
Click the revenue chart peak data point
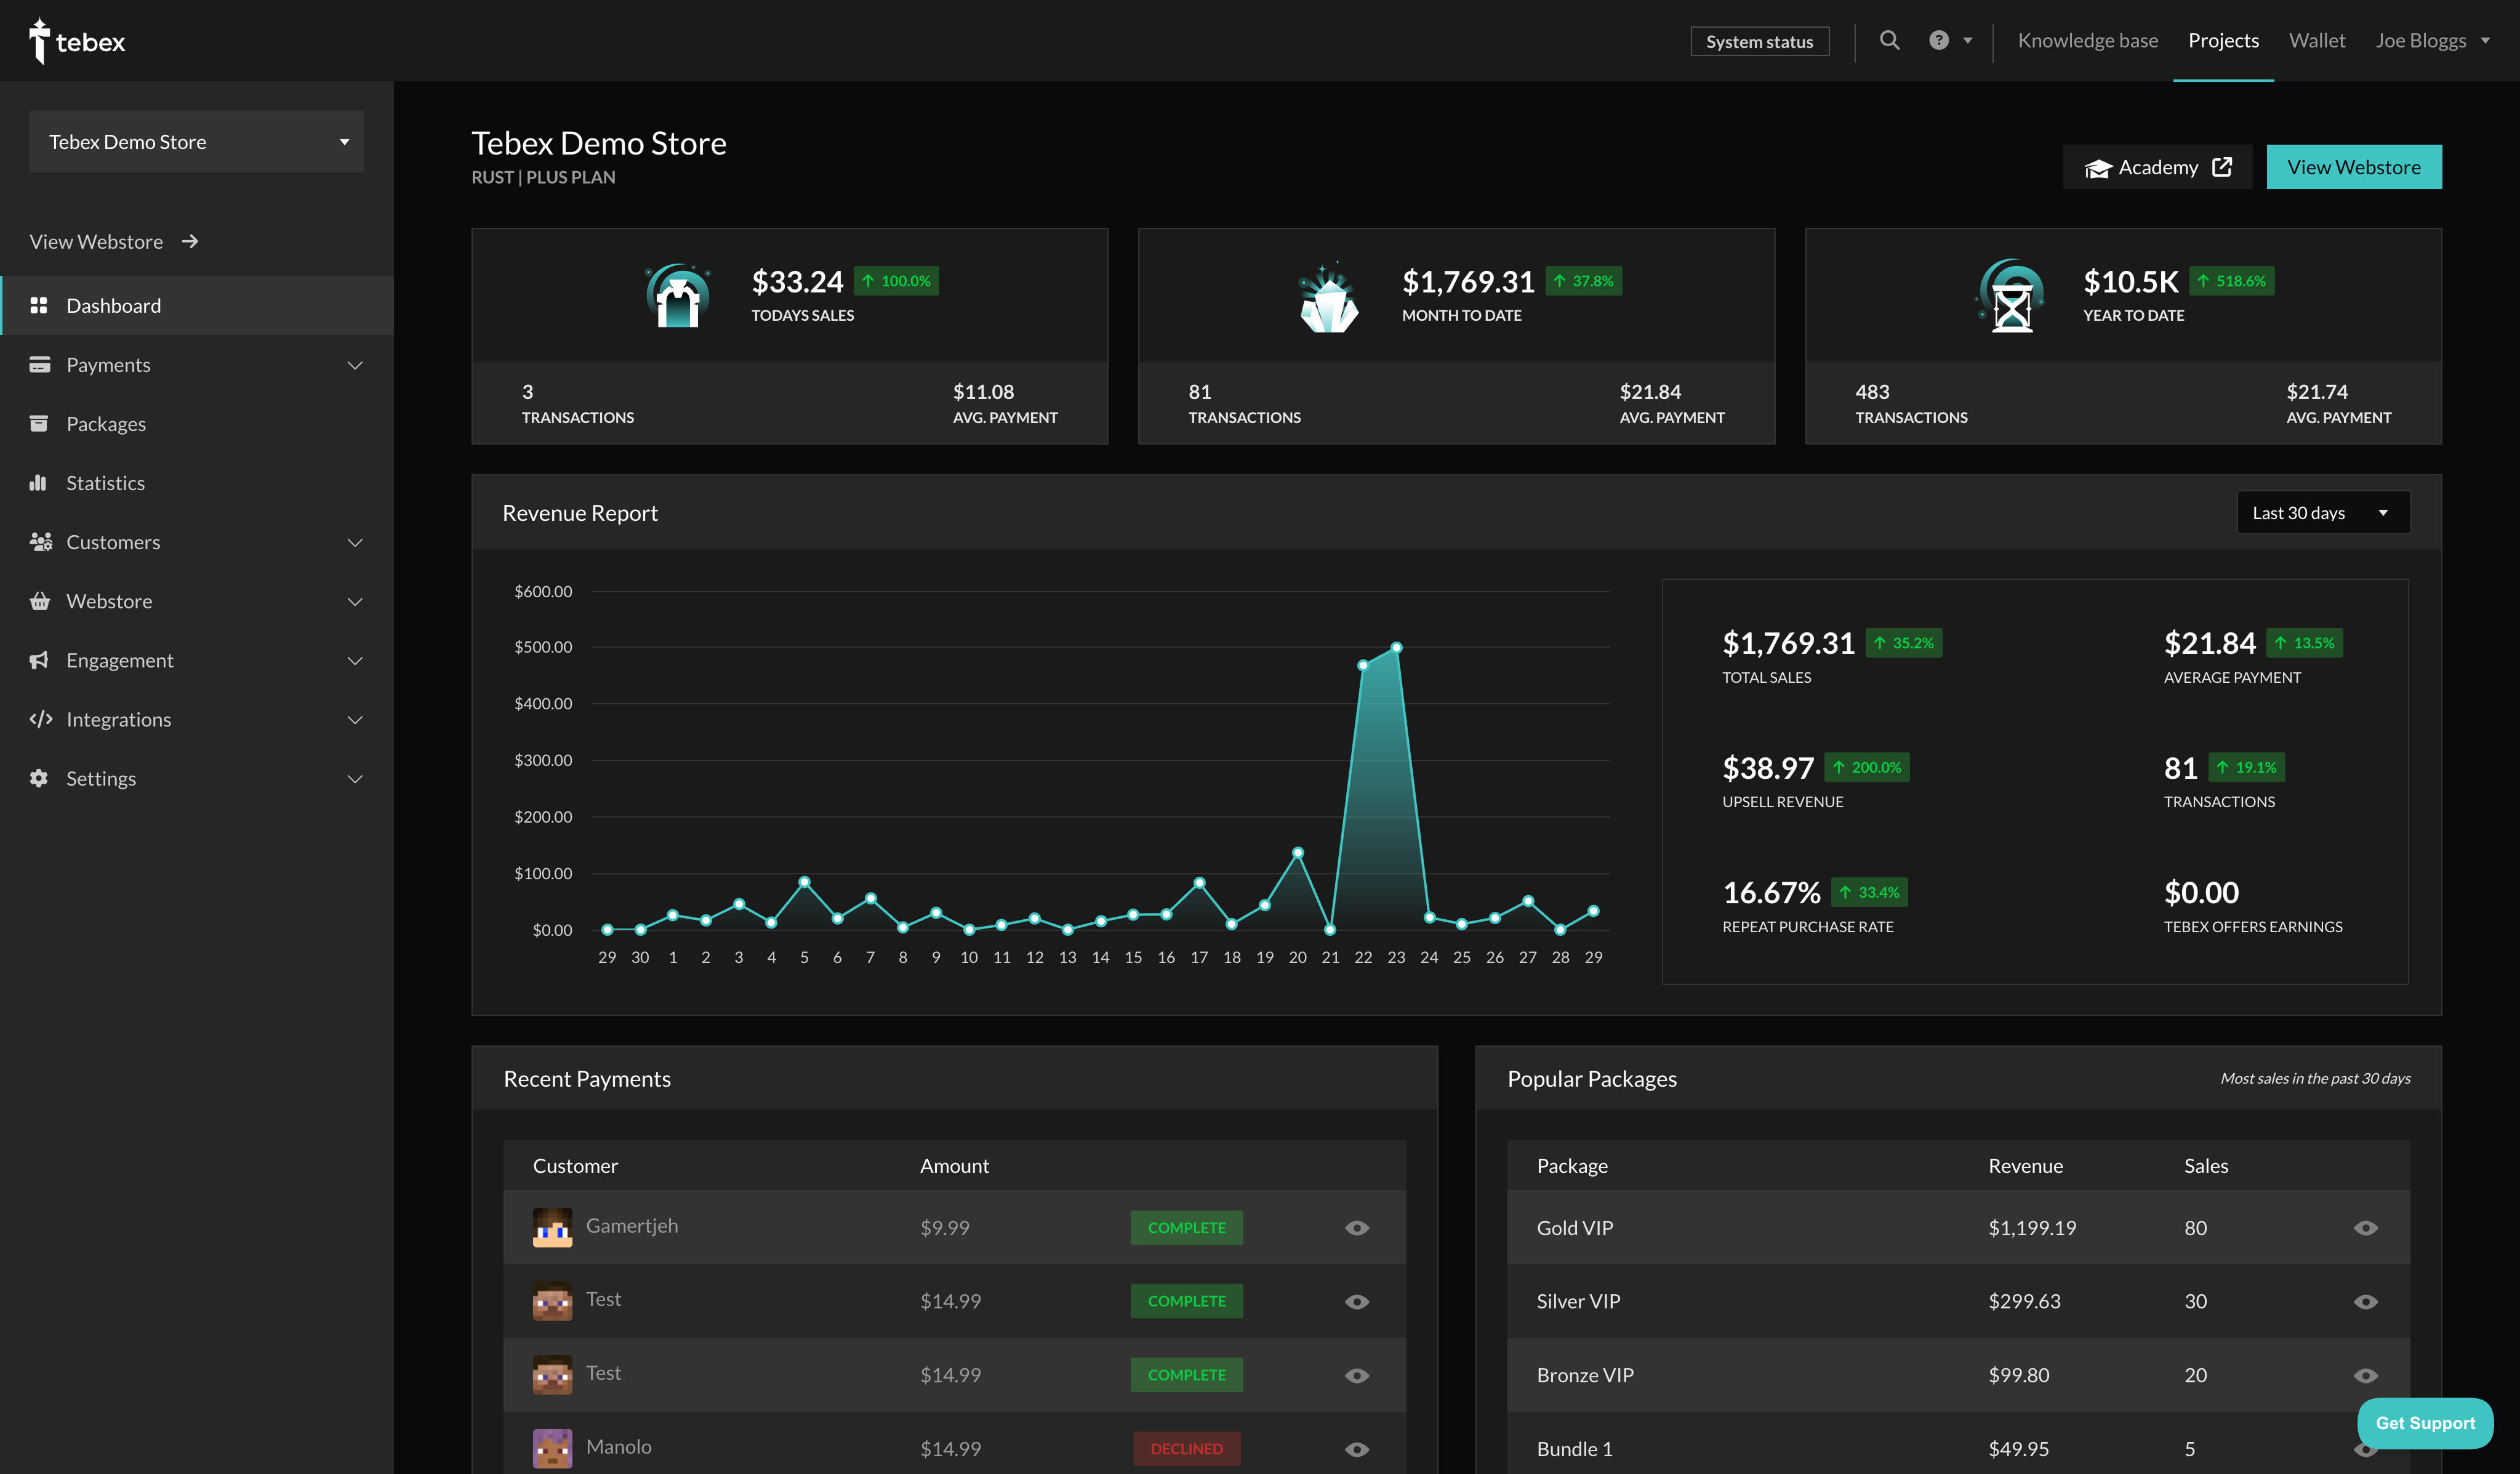(x=1396, y=647)
